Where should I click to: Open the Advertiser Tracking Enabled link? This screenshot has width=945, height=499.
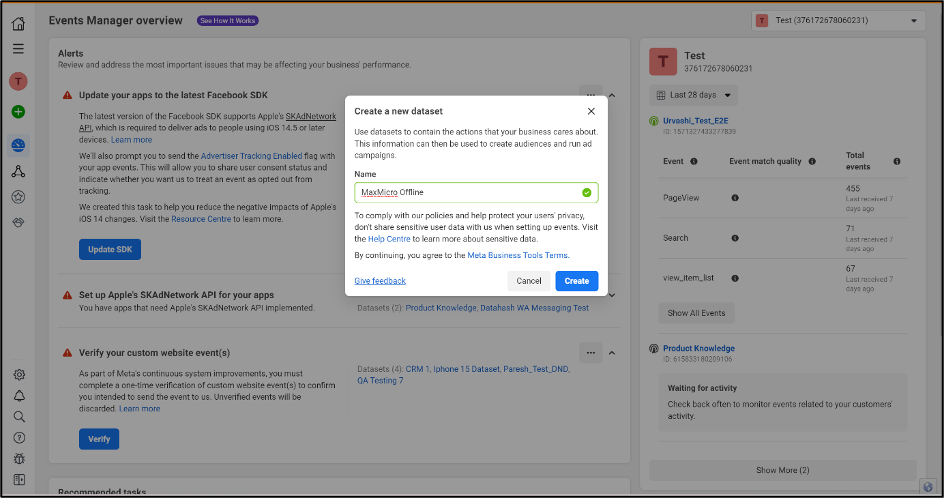[251, 156]
